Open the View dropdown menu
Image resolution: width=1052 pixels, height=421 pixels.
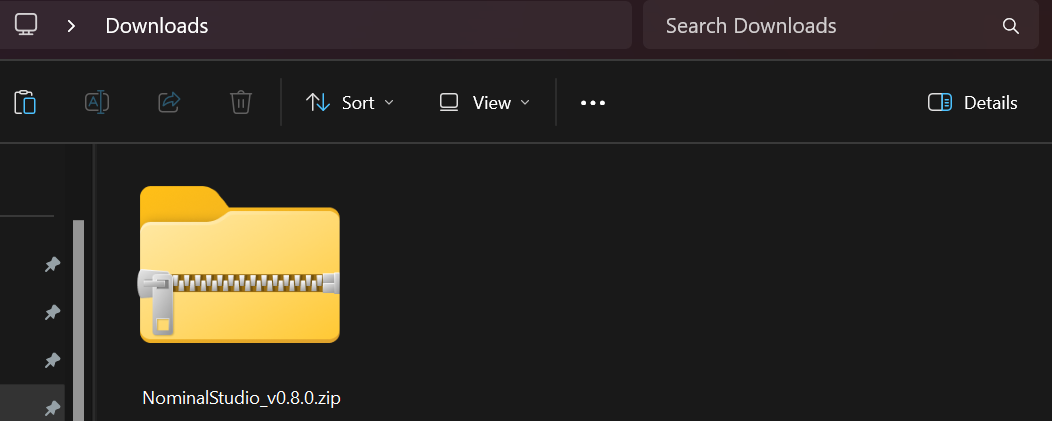[x=484, y=103]
